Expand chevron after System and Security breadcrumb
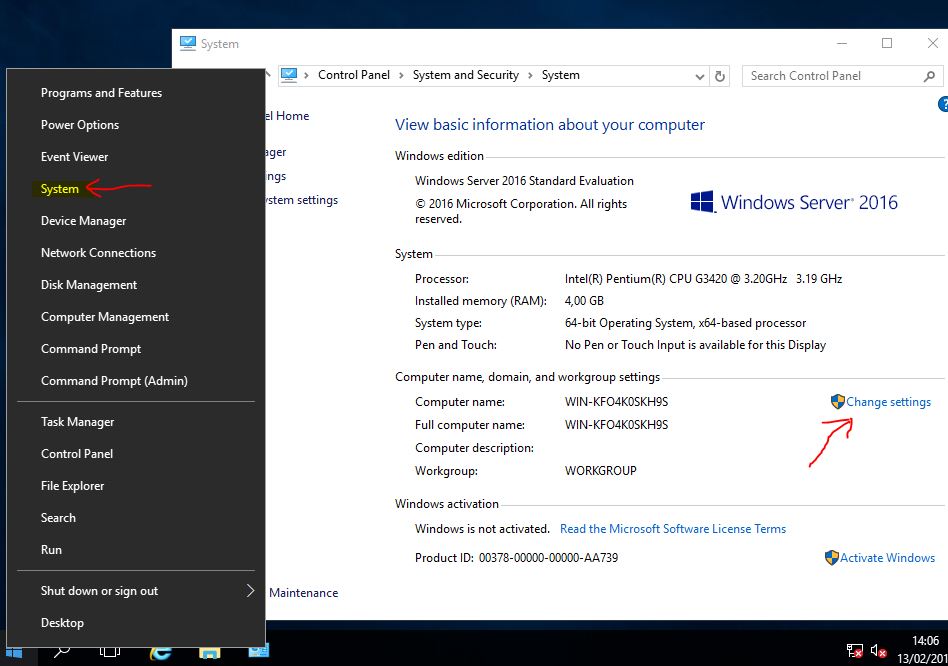Viewport: 948px width, 666px height. tap(530, 76)
